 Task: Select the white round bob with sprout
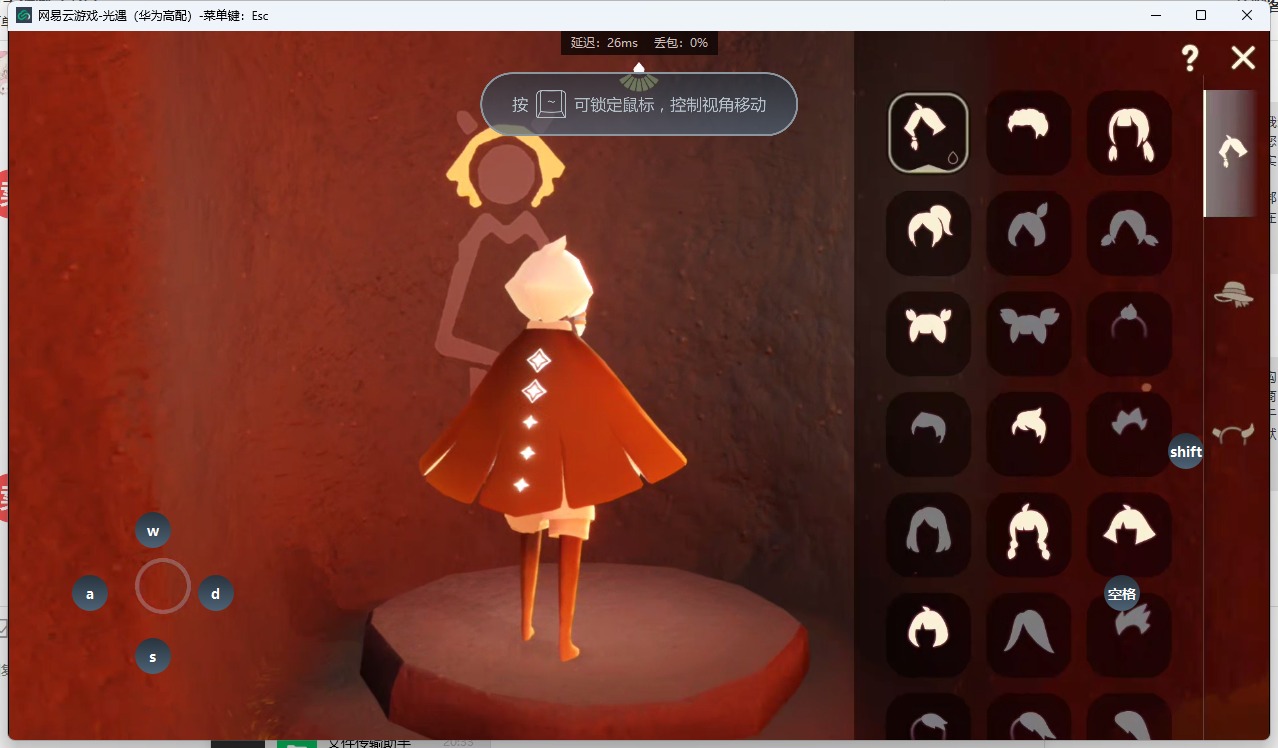coord(928,634)
